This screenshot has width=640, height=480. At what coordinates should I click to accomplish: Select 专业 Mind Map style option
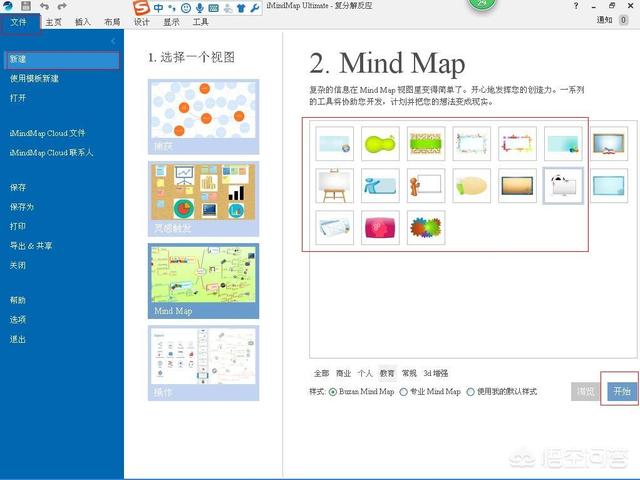404,392
